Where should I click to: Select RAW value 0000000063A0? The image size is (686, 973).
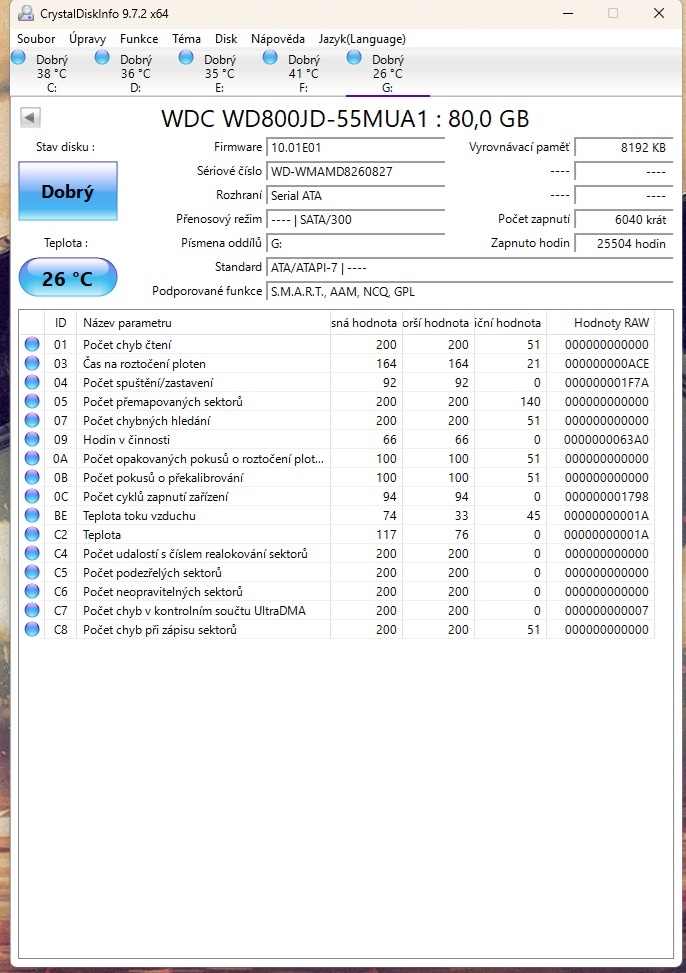coord(607,439)
